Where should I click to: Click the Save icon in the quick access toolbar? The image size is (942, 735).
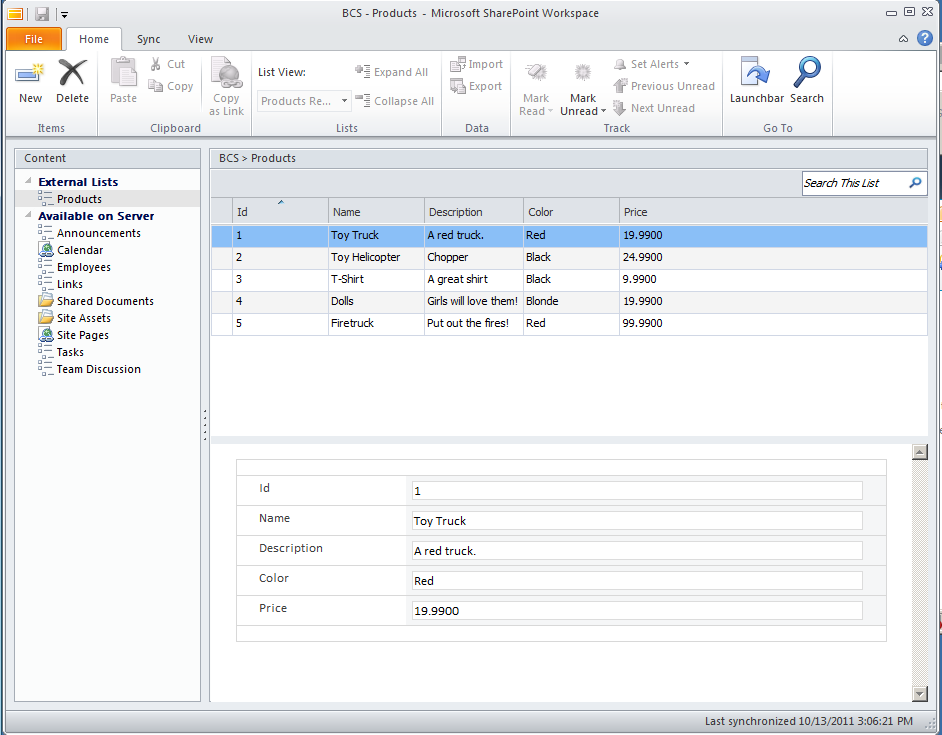click(x=41, y=13)
